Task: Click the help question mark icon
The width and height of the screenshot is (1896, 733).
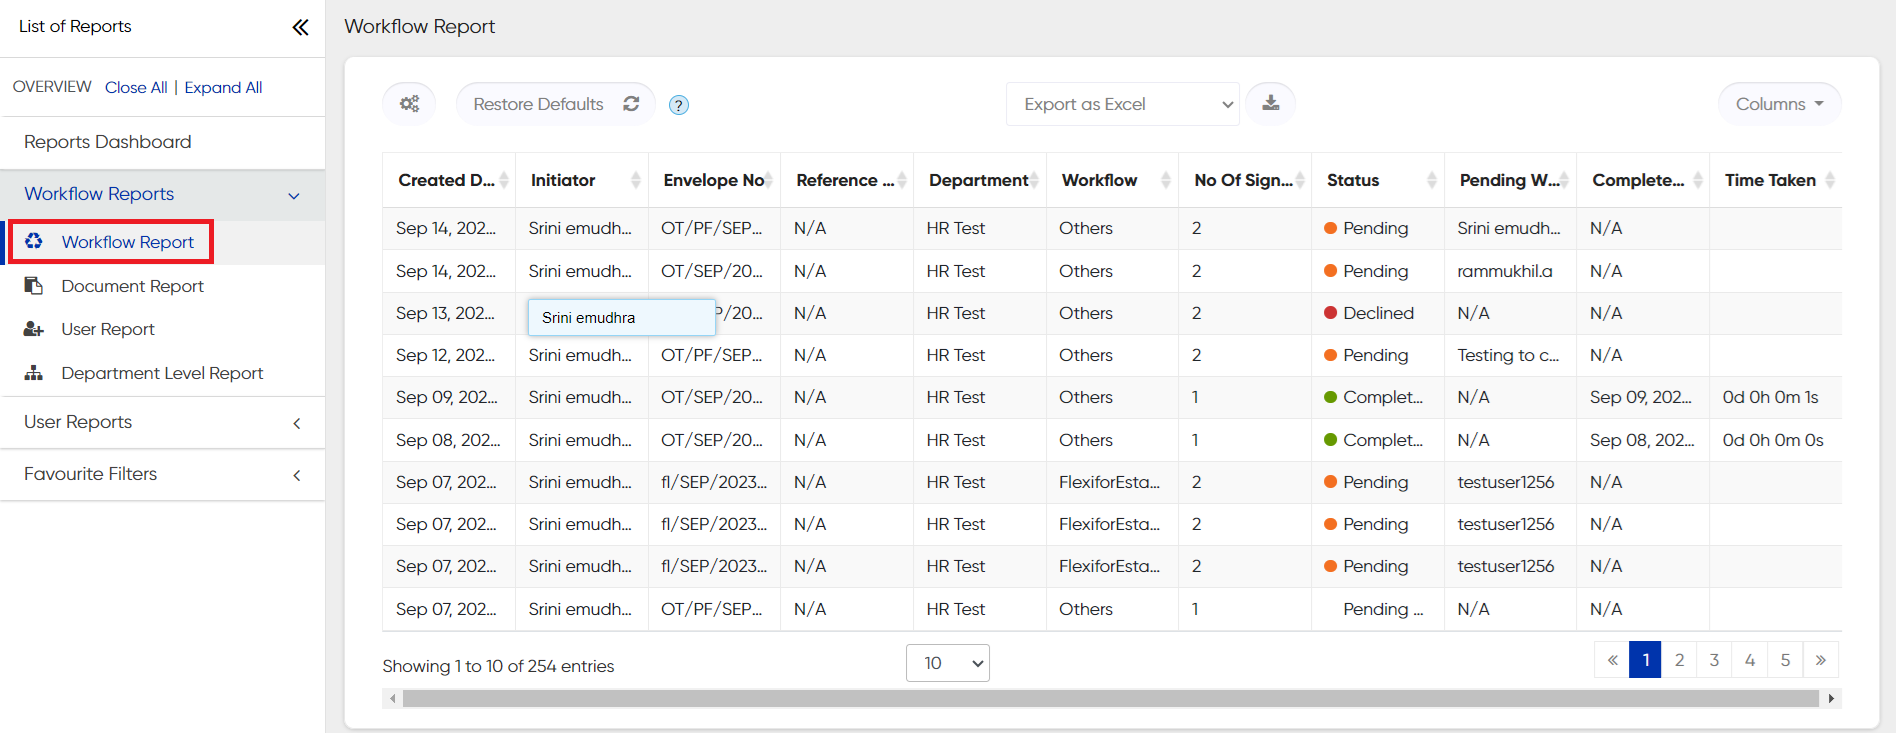Action: tap(679, 105)
